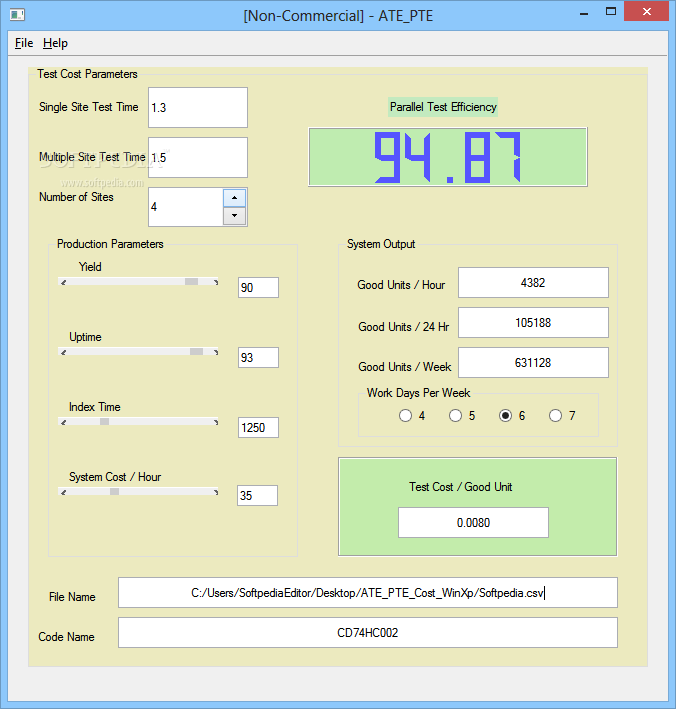Click the application icon in title bar
The image size is (676, 709).
[x=17, y=15]
